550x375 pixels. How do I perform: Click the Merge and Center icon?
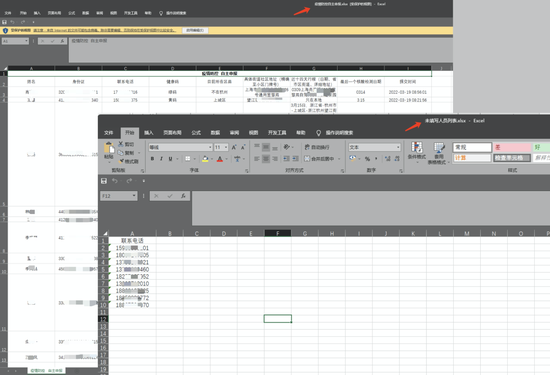tap(307, 159)
